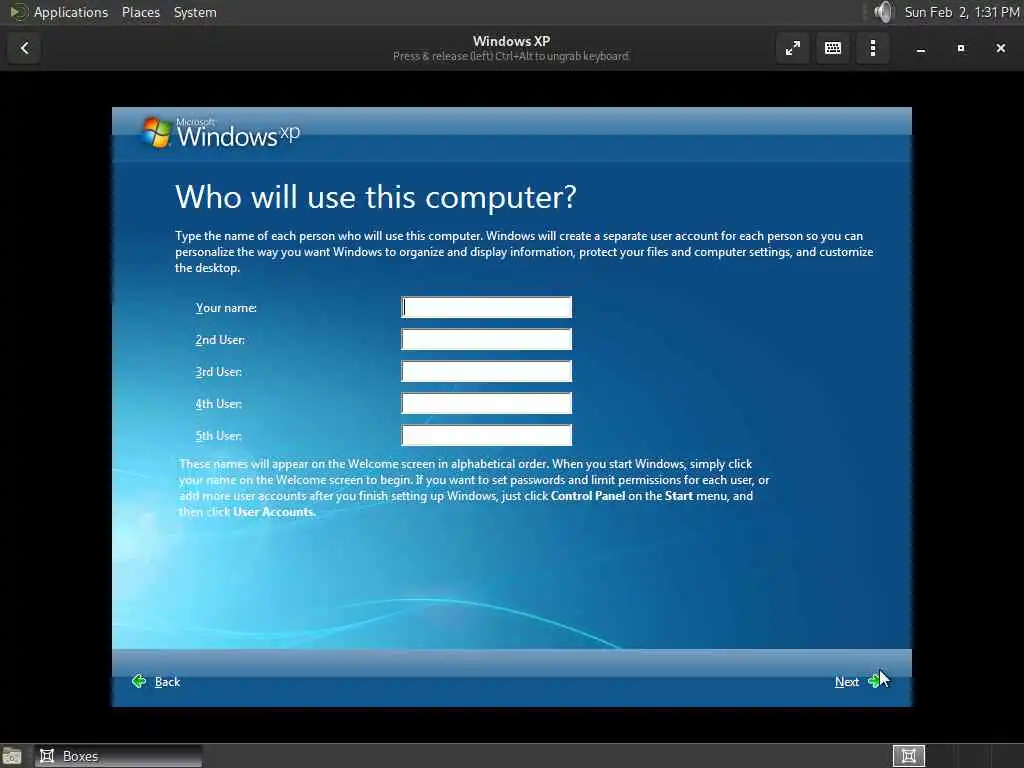Viewport: 1024px width, 768px height.
Task: Go back in the Boxes header bar
Action: click(x=24, y=48)
